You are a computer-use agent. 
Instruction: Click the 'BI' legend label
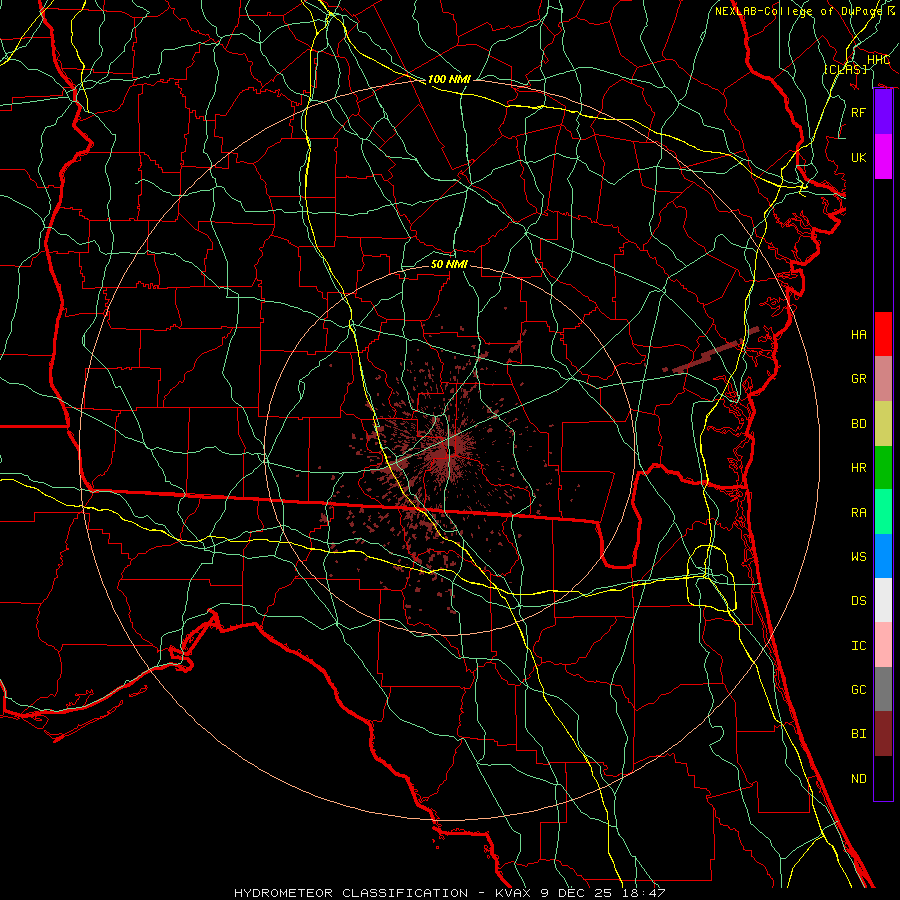pyautogui.click(x=859, y=734)
